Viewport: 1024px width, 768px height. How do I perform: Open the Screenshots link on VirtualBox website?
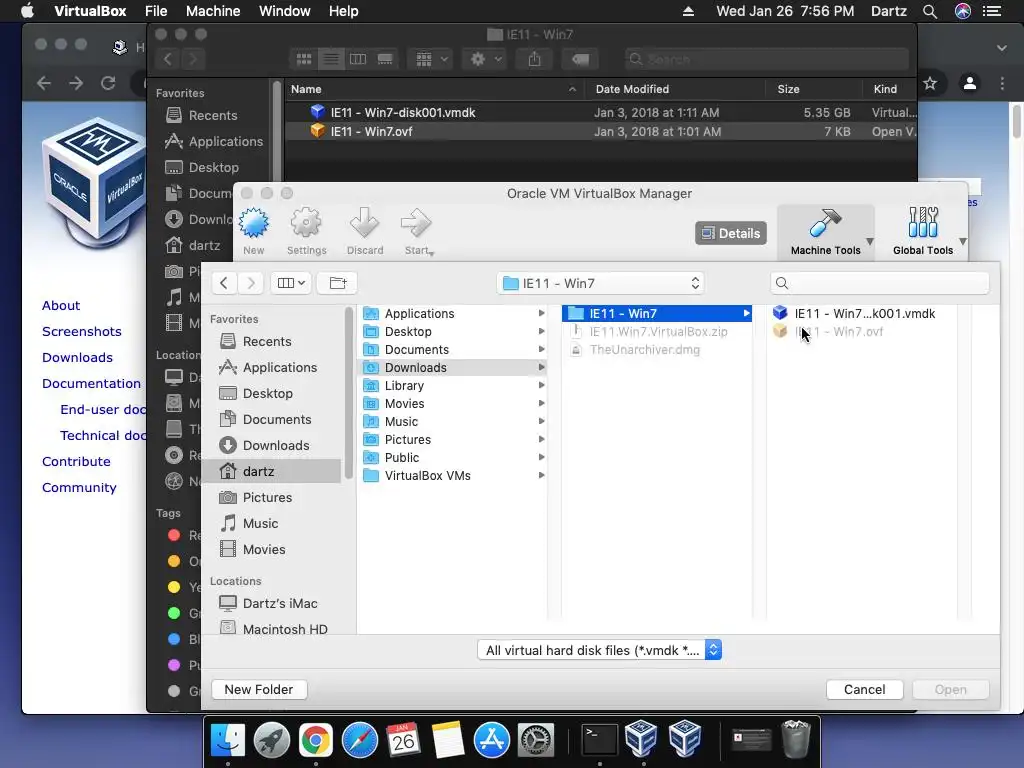82,331
